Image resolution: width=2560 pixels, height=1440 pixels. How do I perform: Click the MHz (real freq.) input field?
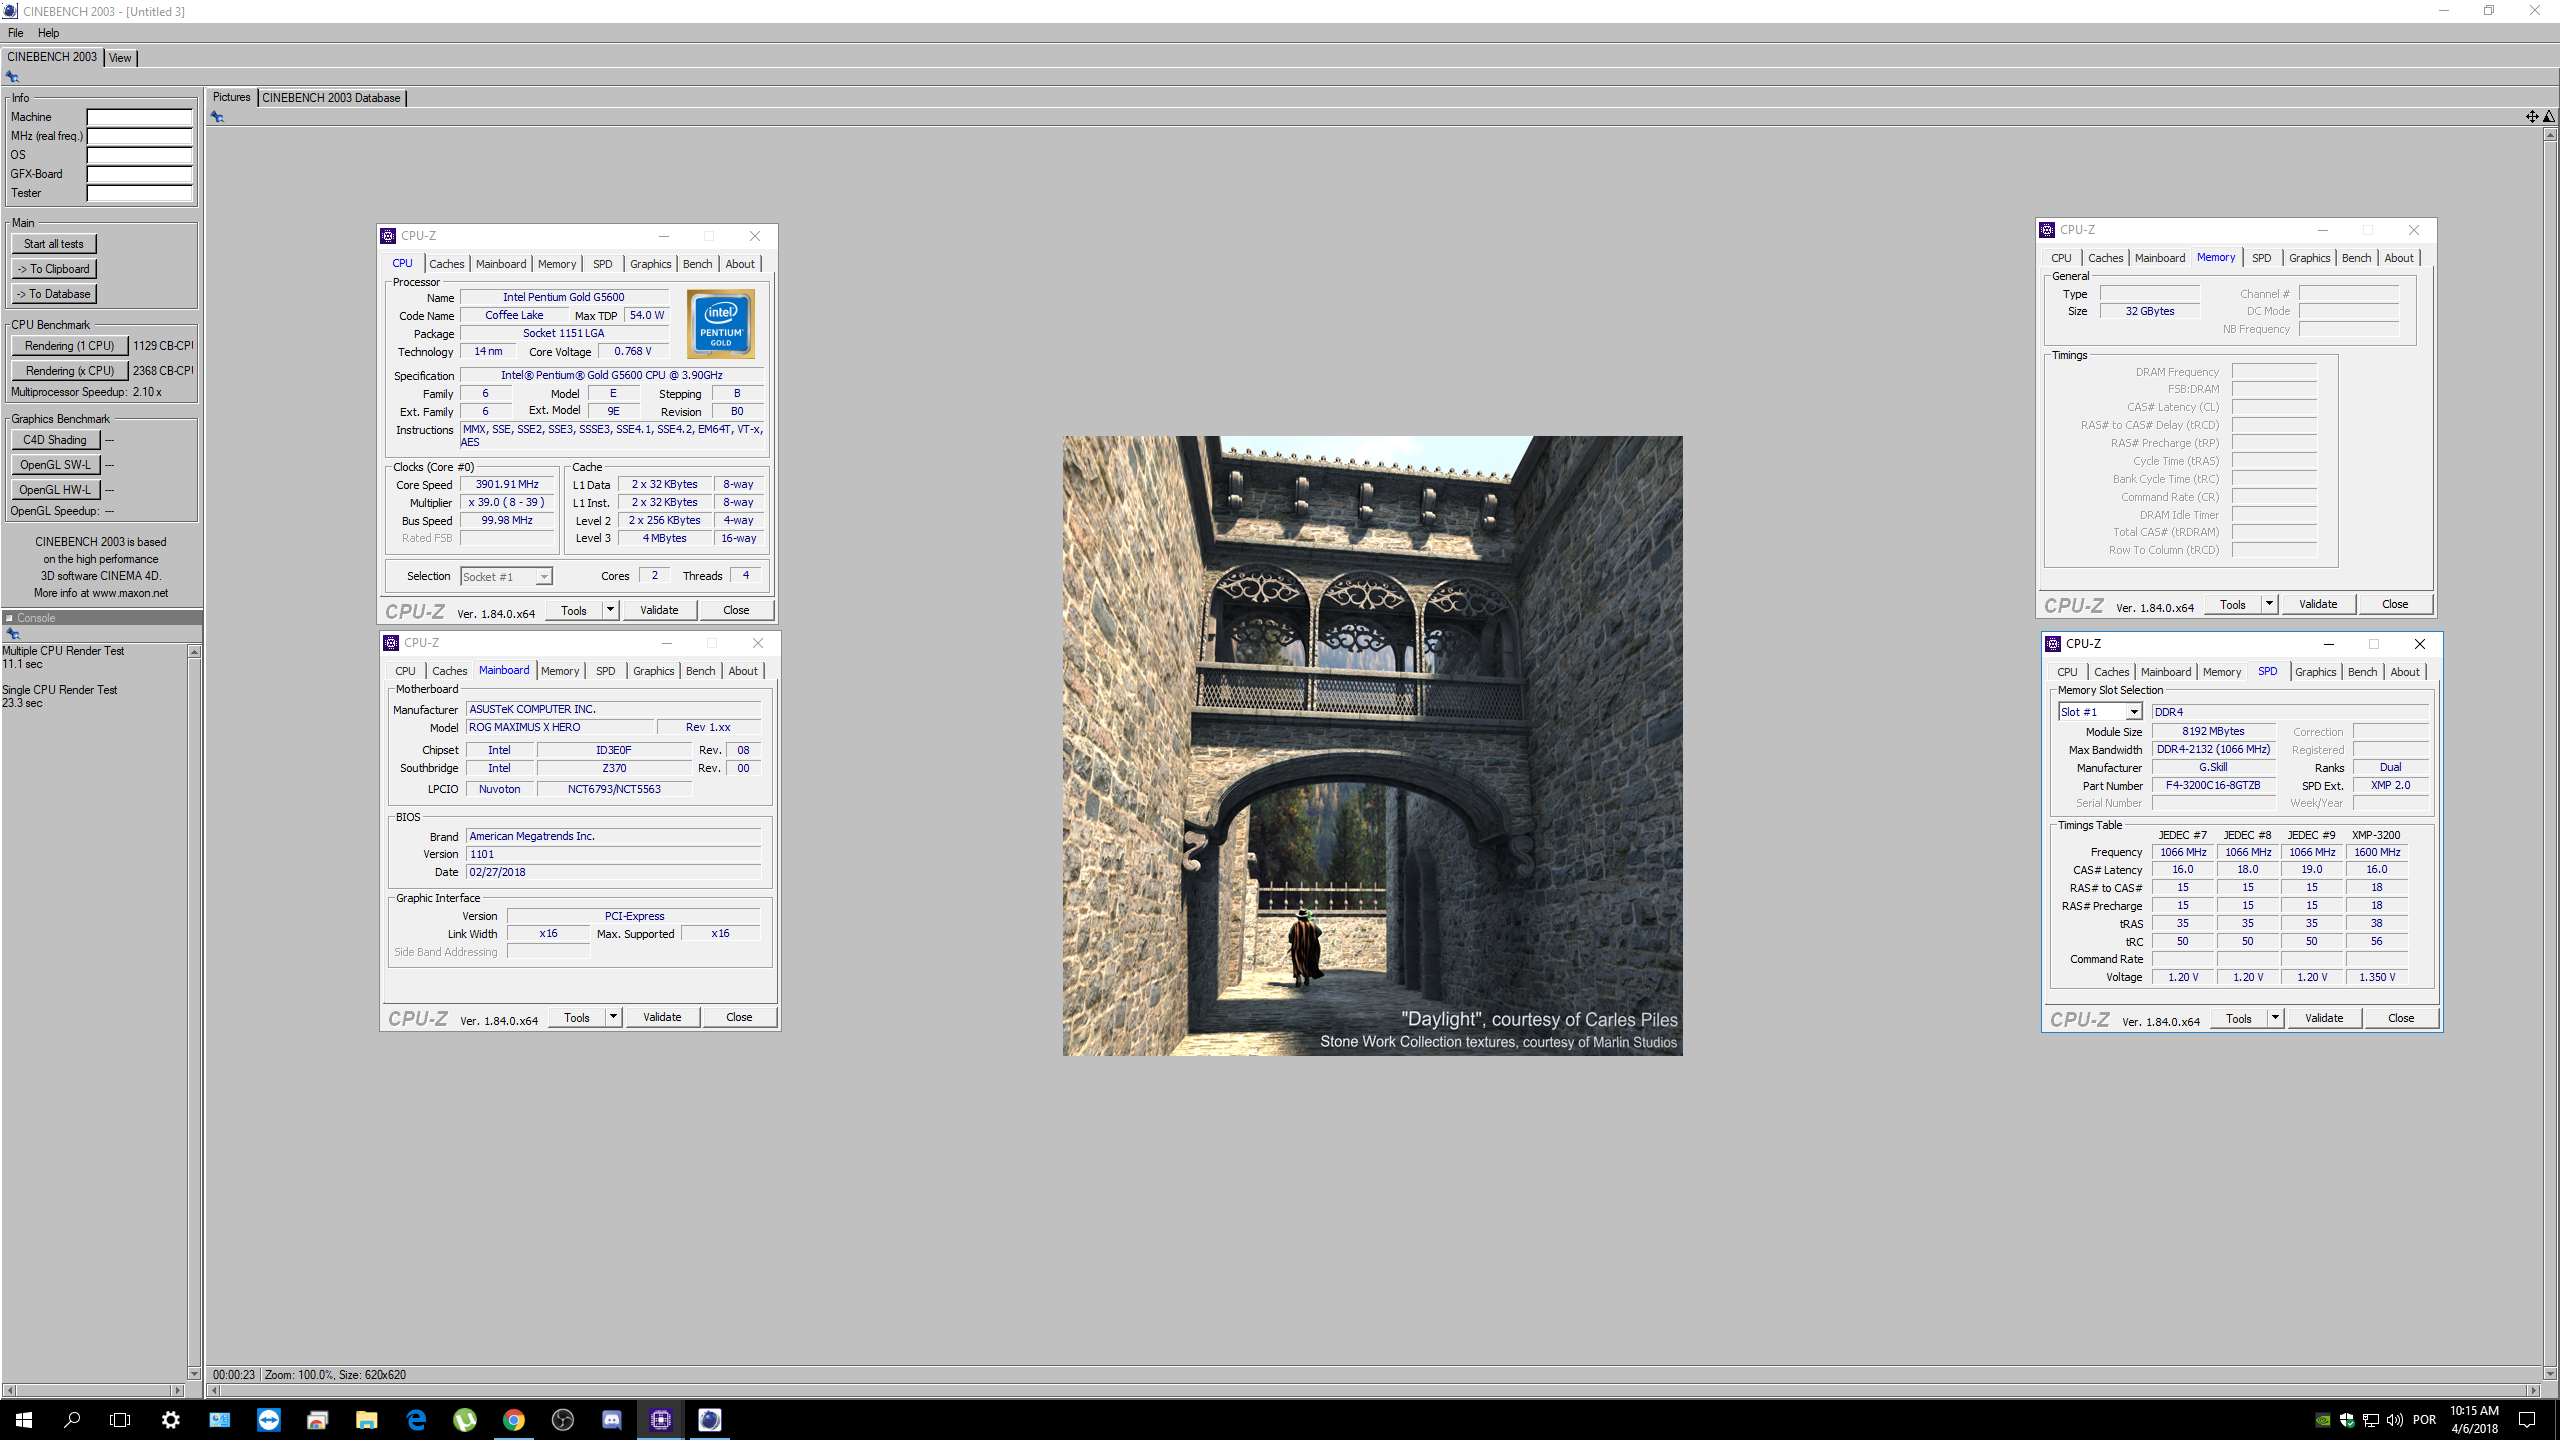[139, 136]
